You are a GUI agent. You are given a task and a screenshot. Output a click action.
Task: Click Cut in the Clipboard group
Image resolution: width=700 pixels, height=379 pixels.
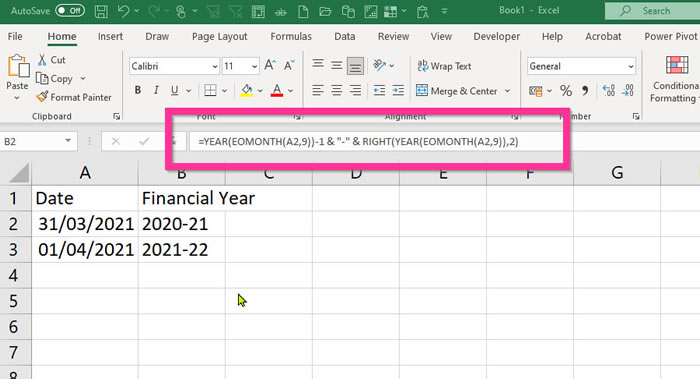[x=52, y=60]
